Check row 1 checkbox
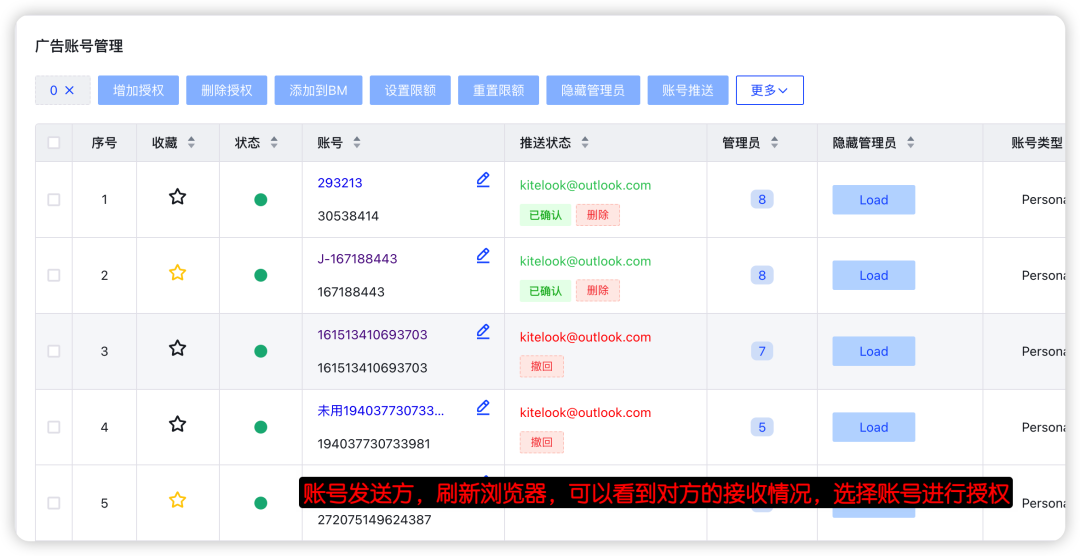1080x556 pixels. coord(54,200)
